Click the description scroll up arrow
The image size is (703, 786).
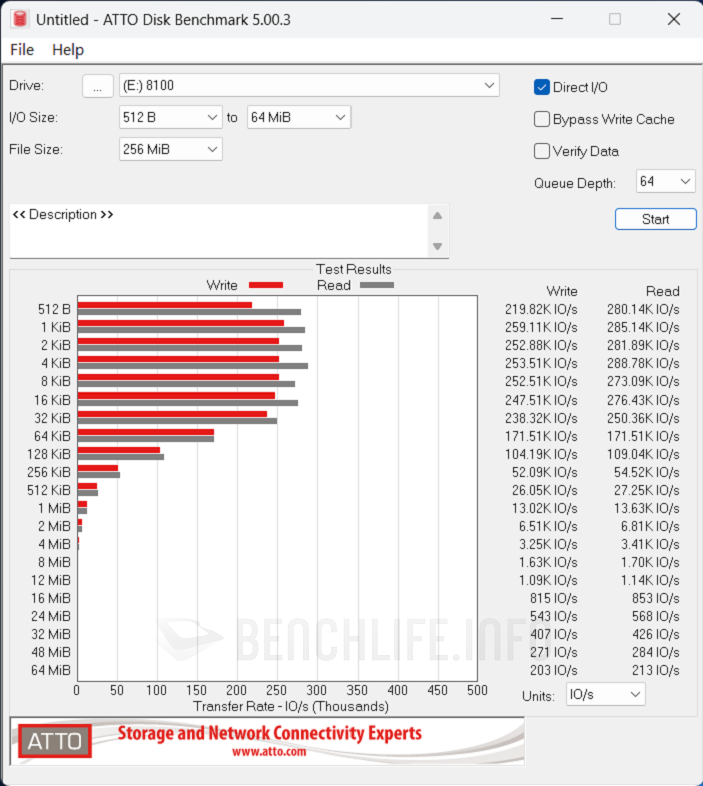(x=437, y=216)
